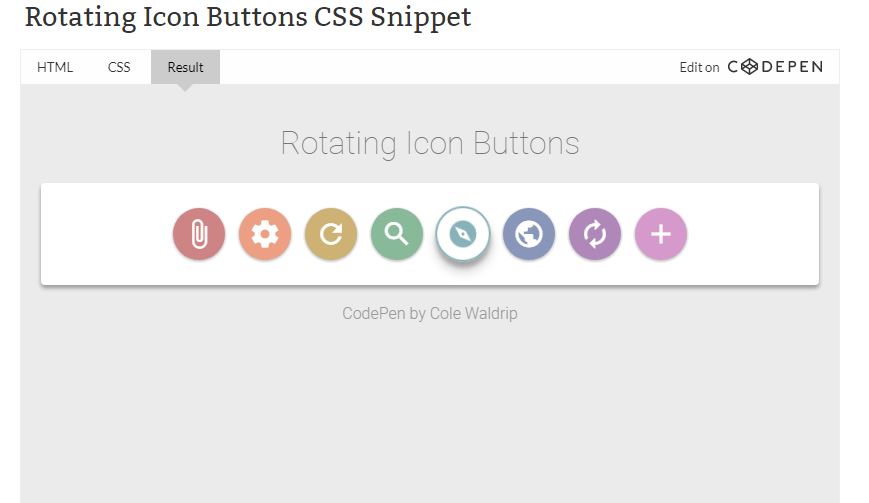This screenshot has width=869, height=503.
Task: Click the purple sync arrows button
Action: coord(595,234)
